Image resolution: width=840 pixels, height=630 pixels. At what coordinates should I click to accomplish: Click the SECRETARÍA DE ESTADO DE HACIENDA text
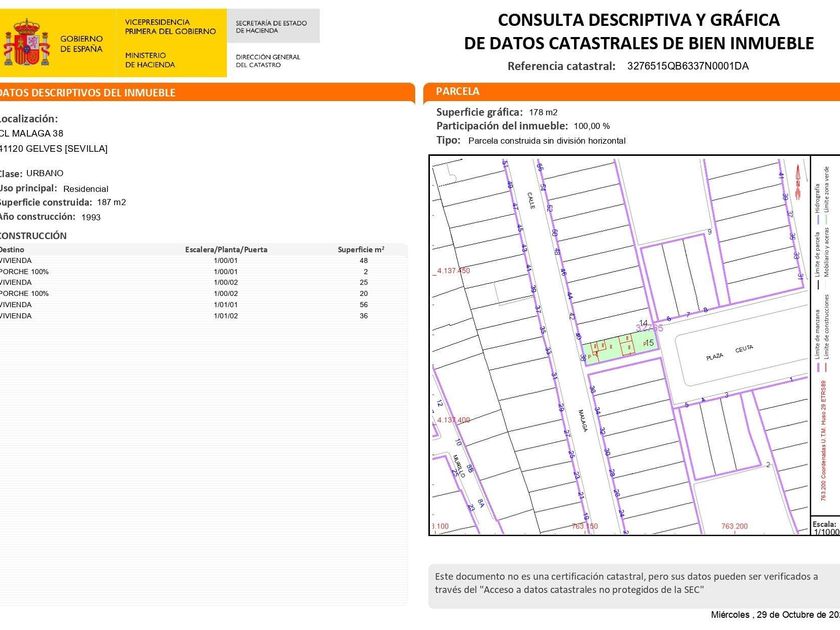point(271,27)
